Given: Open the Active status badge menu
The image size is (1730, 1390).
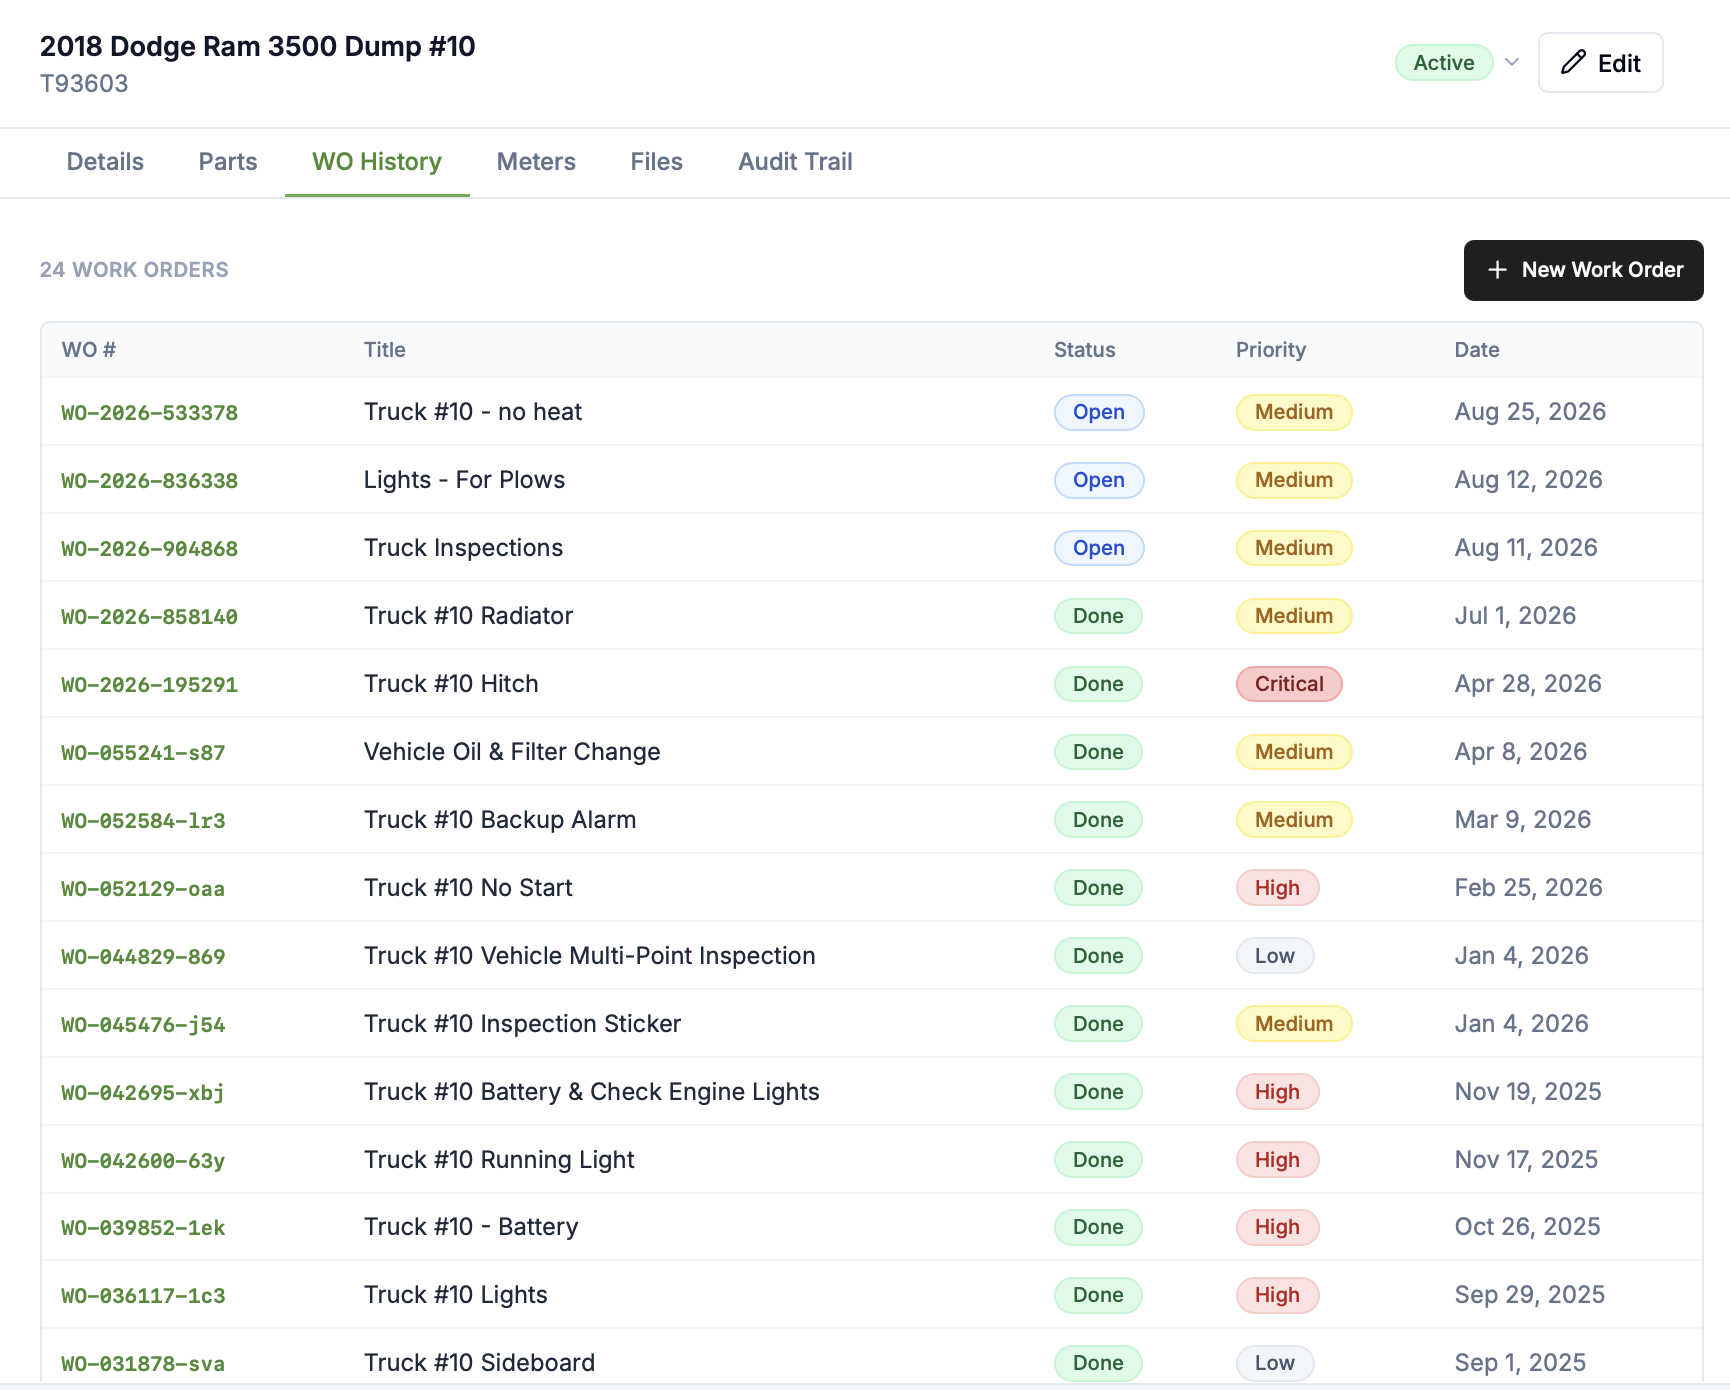Looking at the screenshot, I should pyautogui.click(x=1444, y=62).
